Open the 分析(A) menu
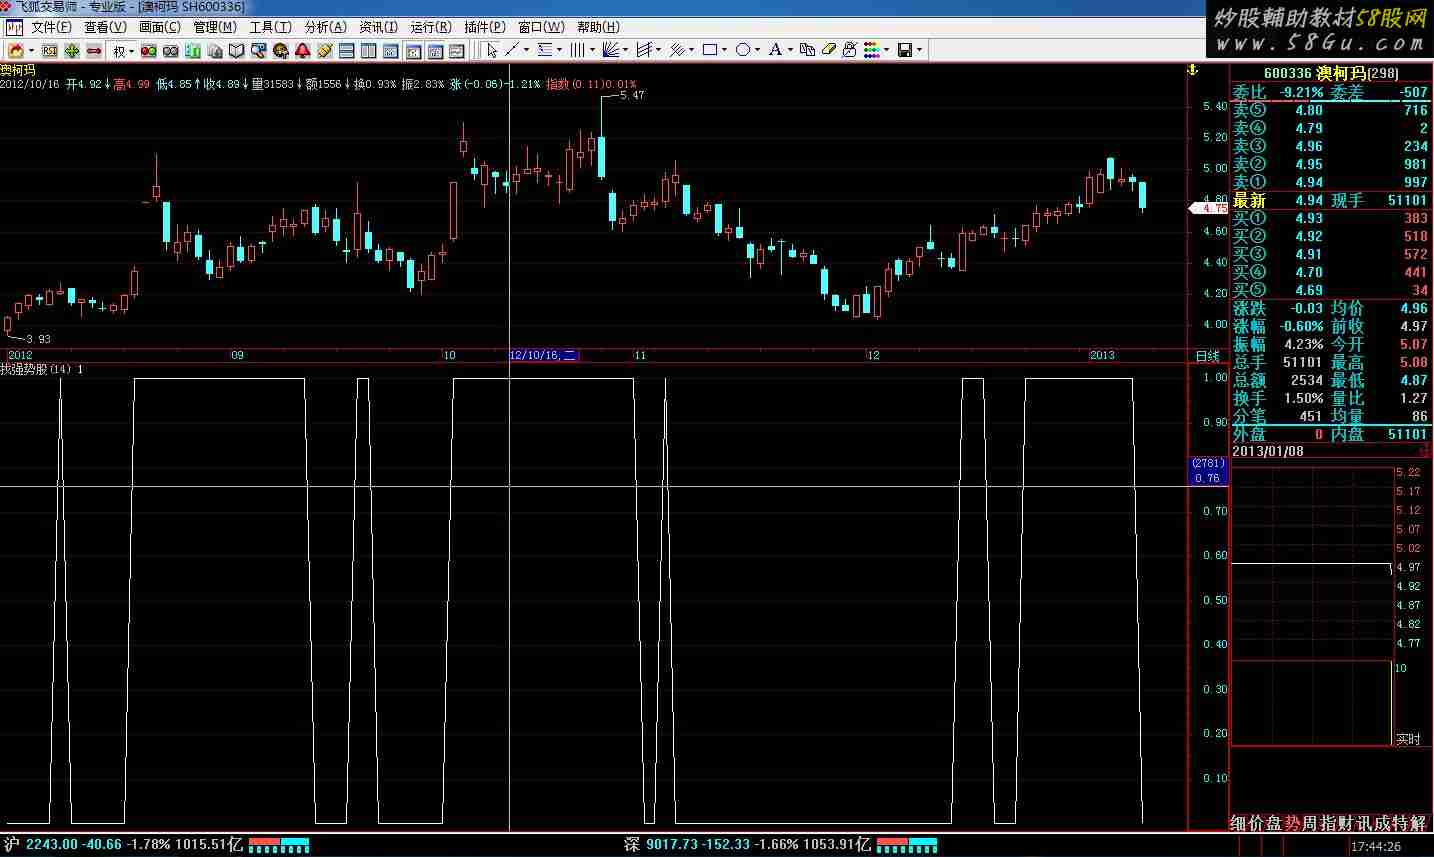The width and height of the screenshot is (1434, 857). (x=325, y=27)
